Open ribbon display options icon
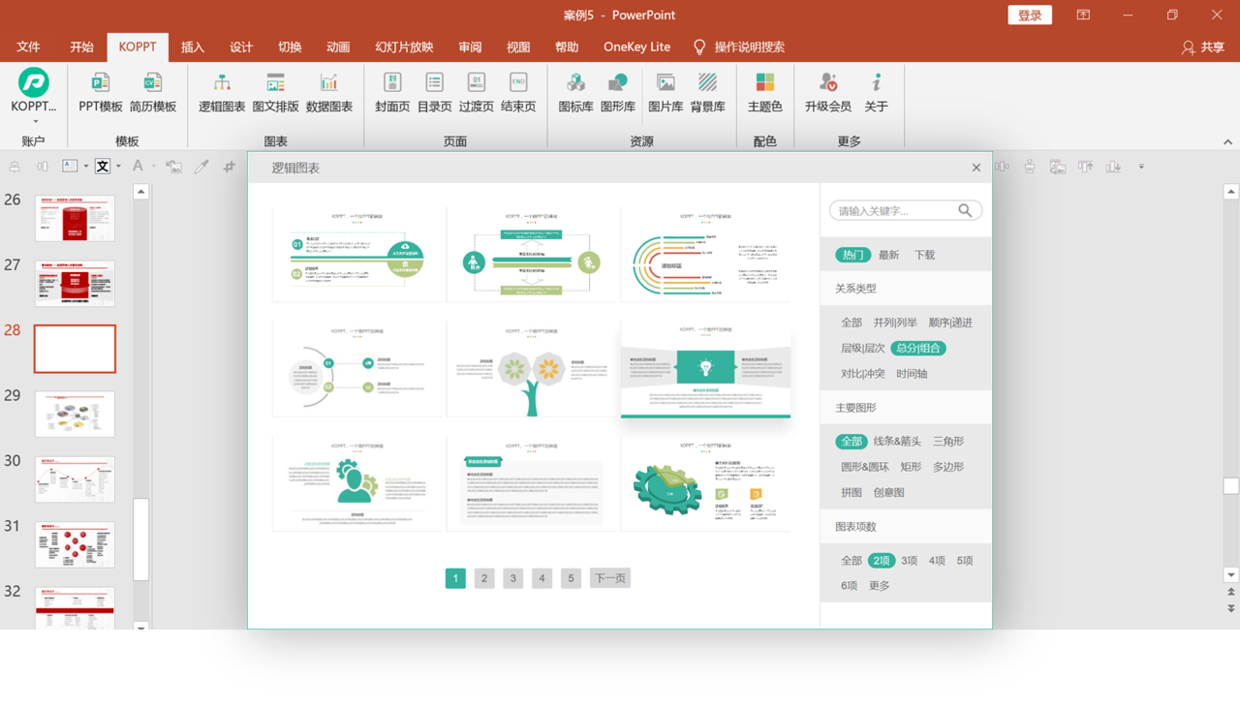Viewport: 1240px width, 709px height. [x=1083, y=15]
